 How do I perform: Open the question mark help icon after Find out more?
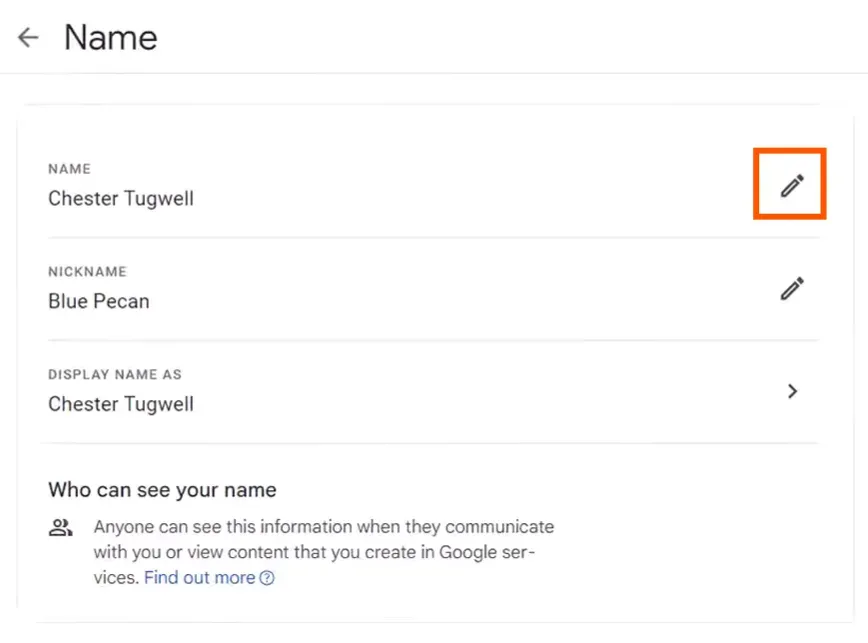point(266,577)
